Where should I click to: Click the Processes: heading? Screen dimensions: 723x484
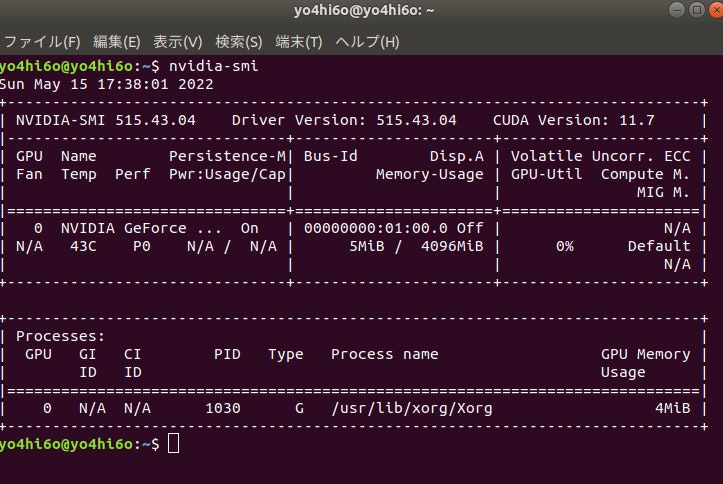tap(60, 336)
